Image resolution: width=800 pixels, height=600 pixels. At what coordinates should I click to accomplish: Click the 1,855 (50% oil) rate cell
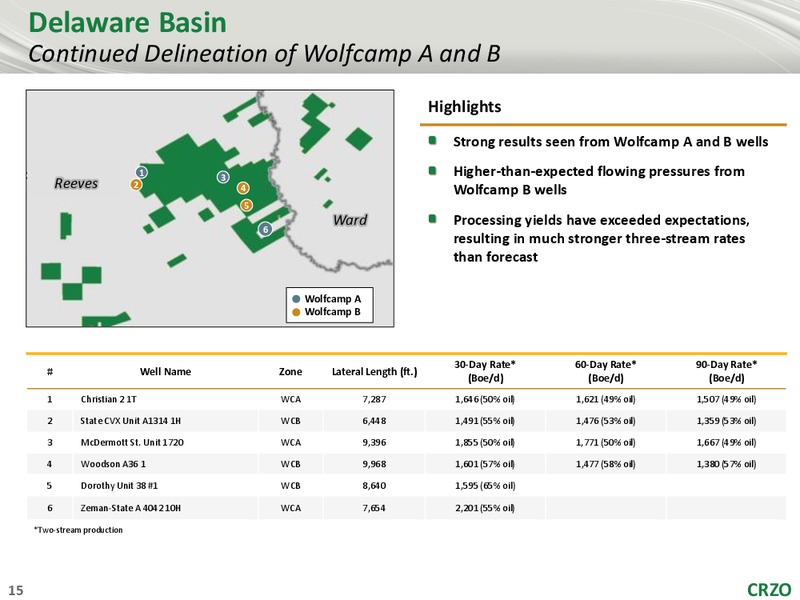[x=485, y=442]
